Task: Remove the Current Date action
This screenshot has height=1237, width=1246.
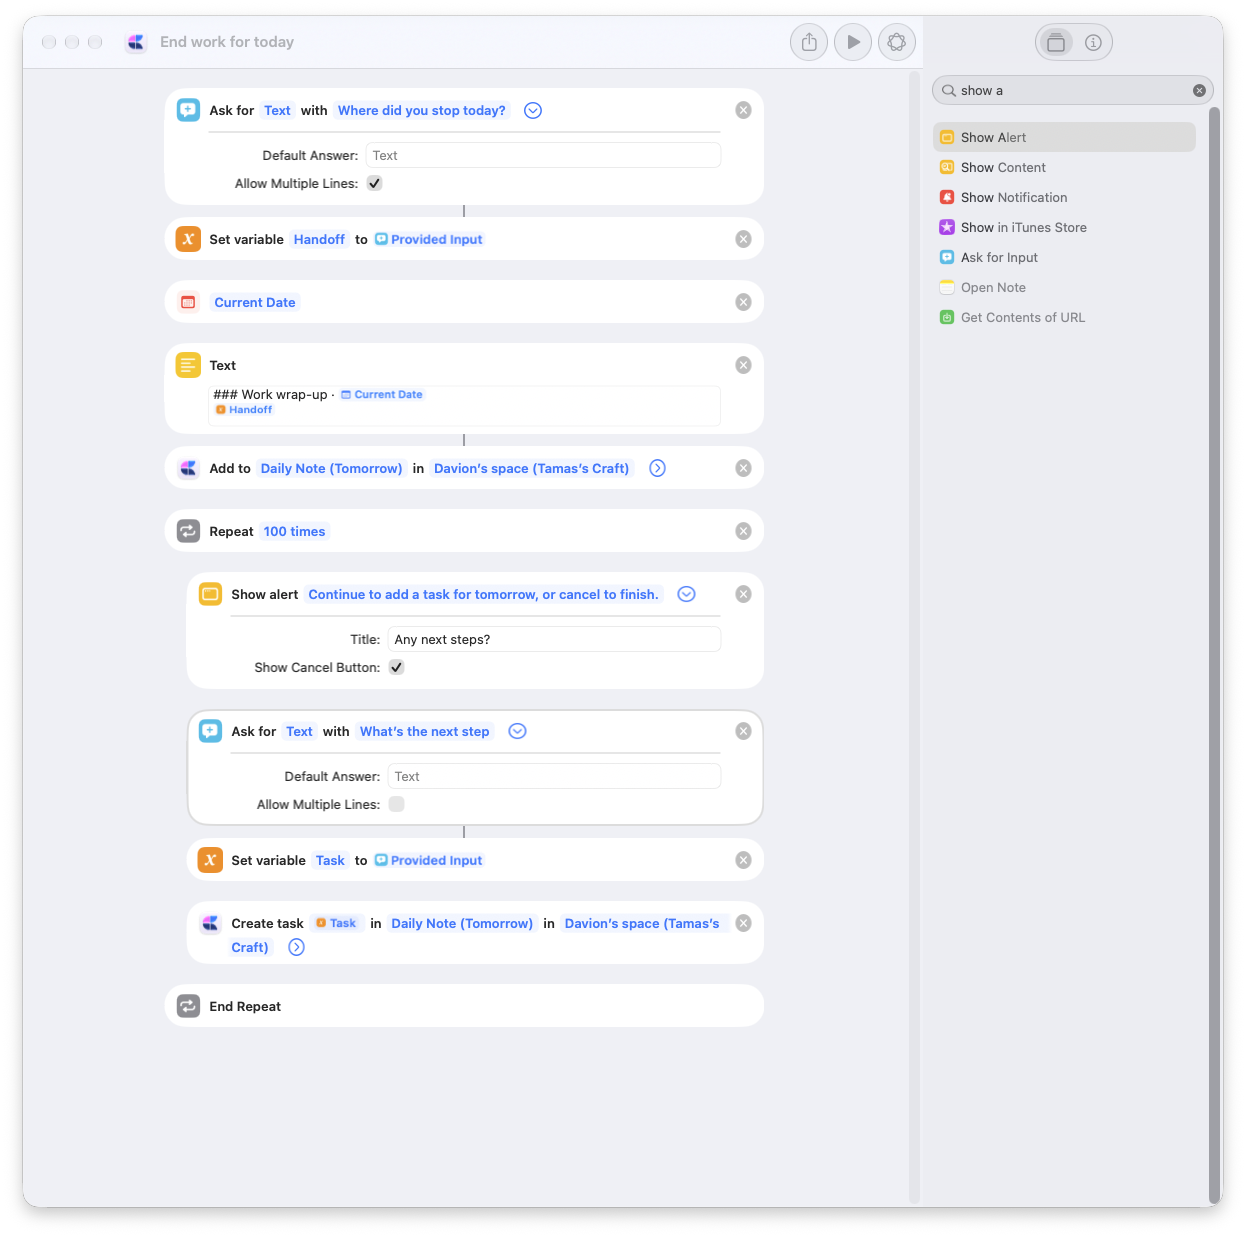Action: [x=743, y=302]
